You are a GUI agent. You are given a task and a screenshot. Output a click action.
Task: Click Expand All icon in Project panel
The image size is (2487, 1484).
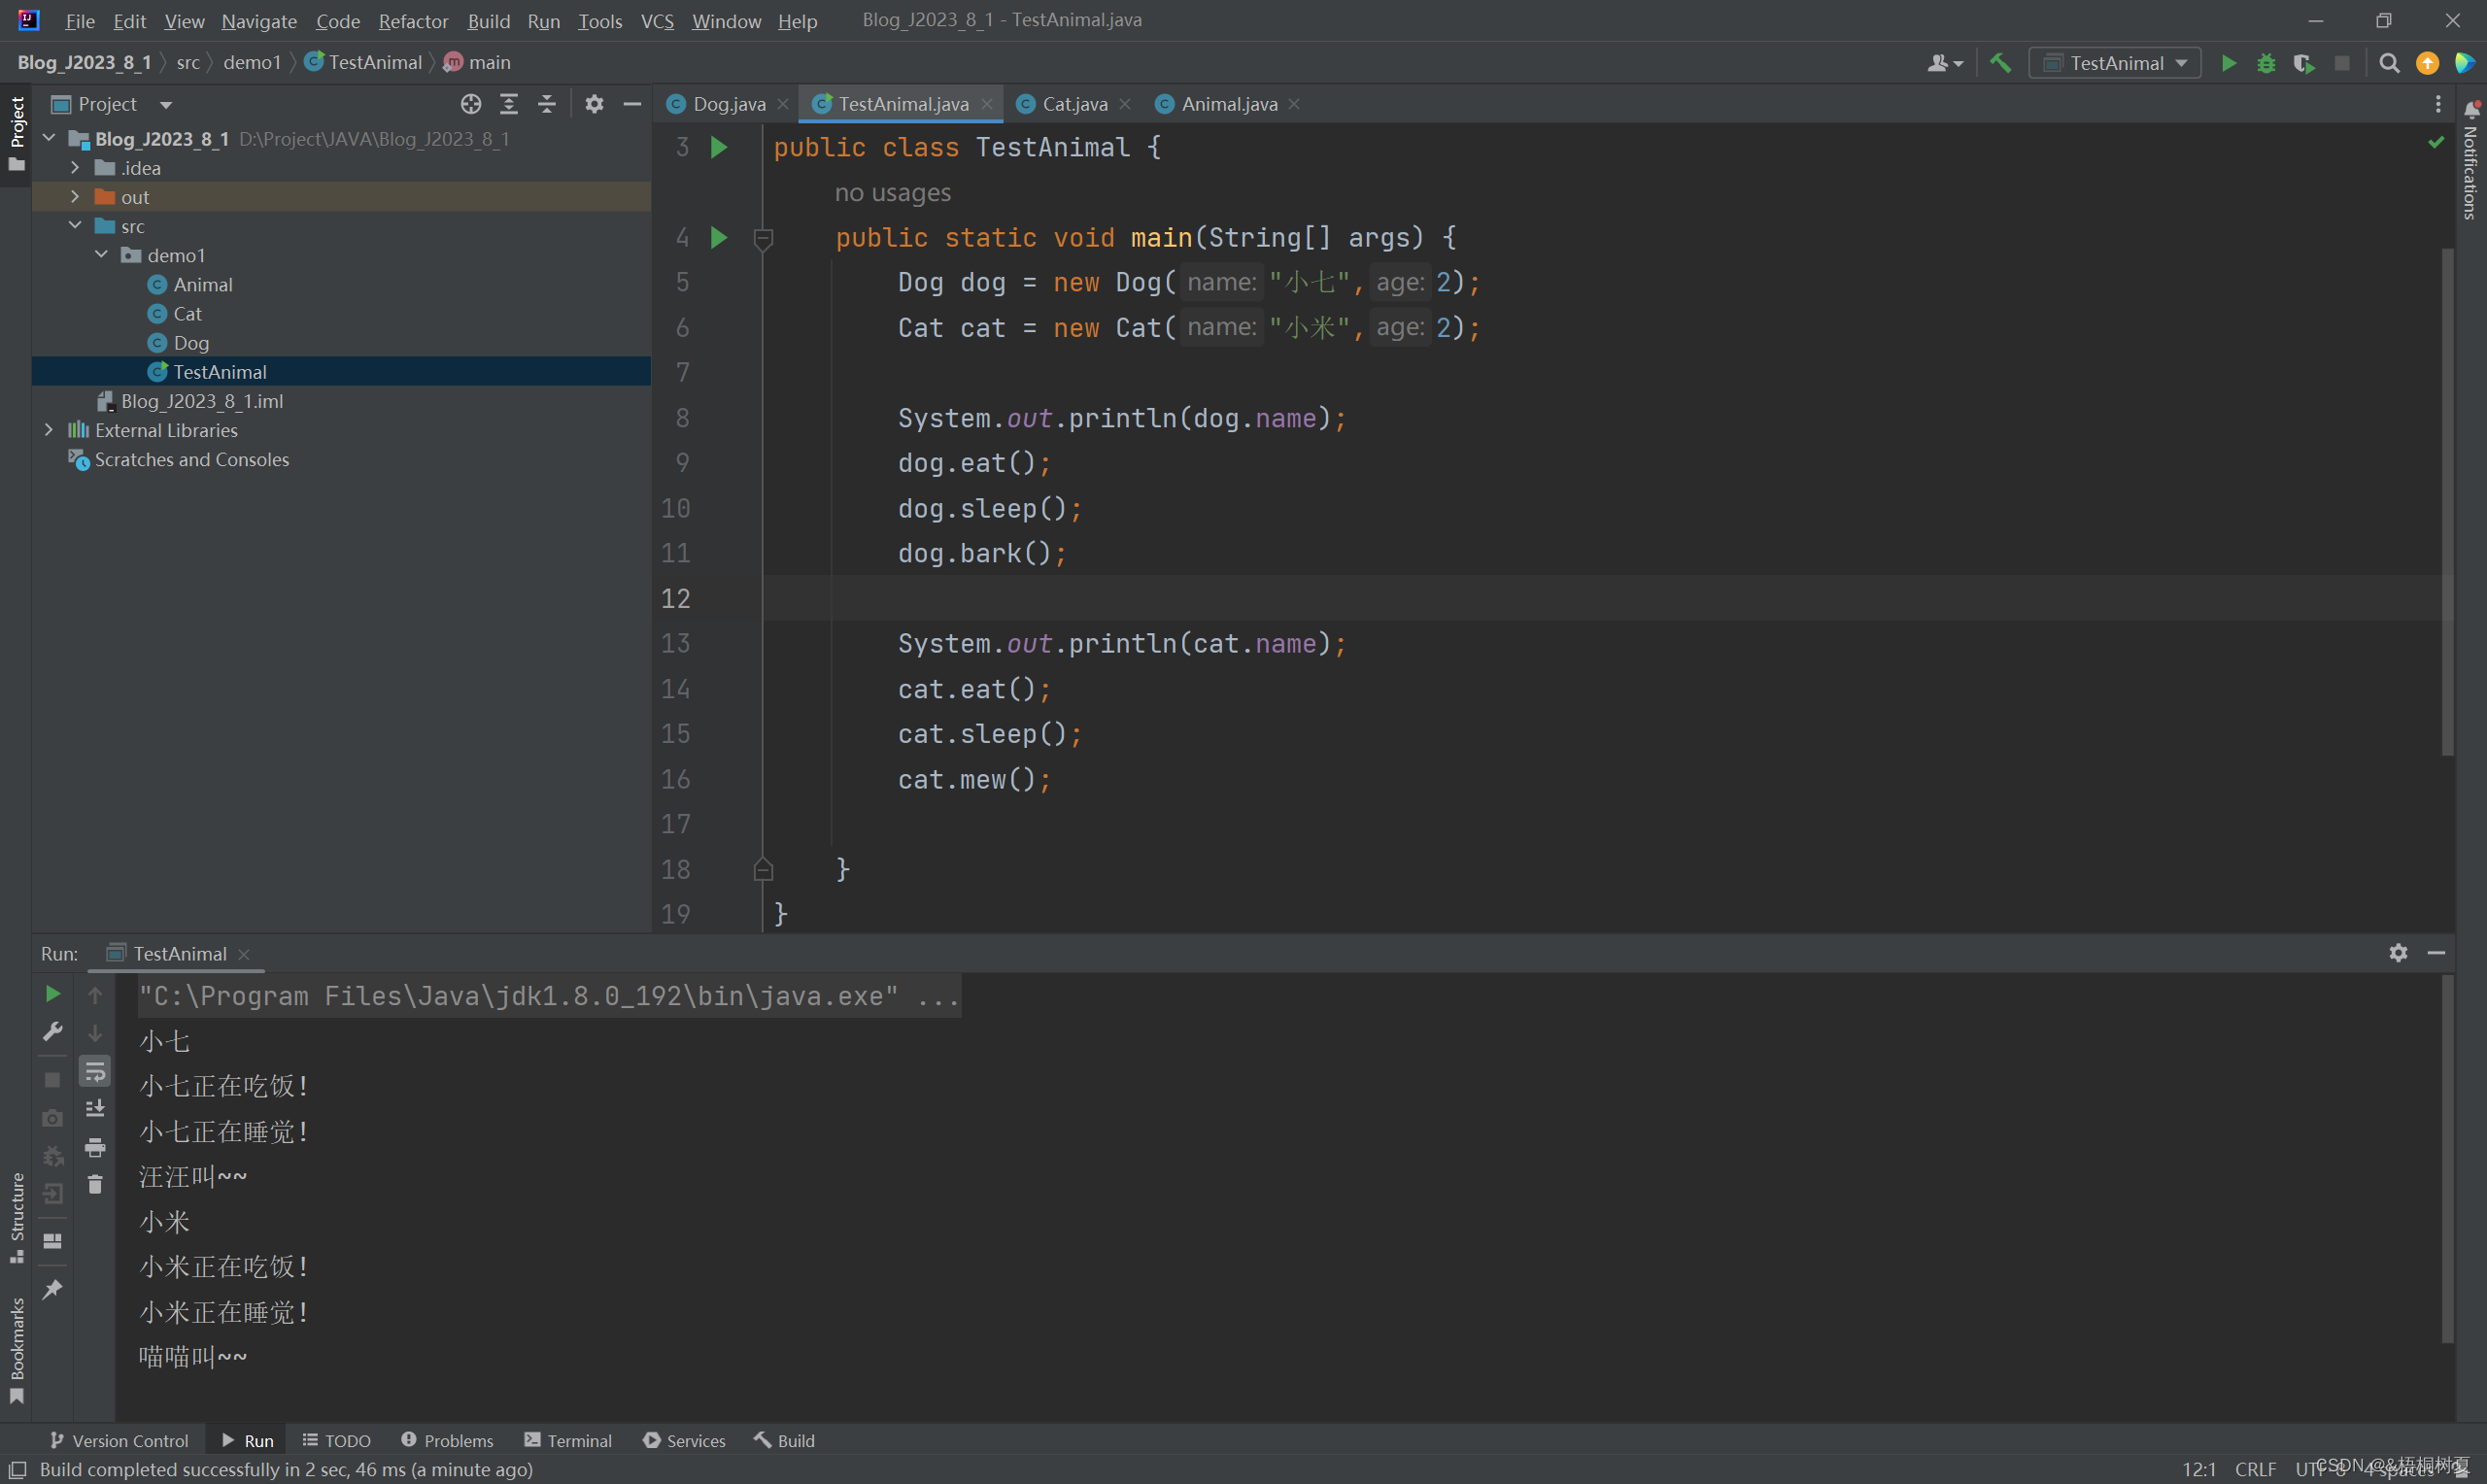coord(509,104)
